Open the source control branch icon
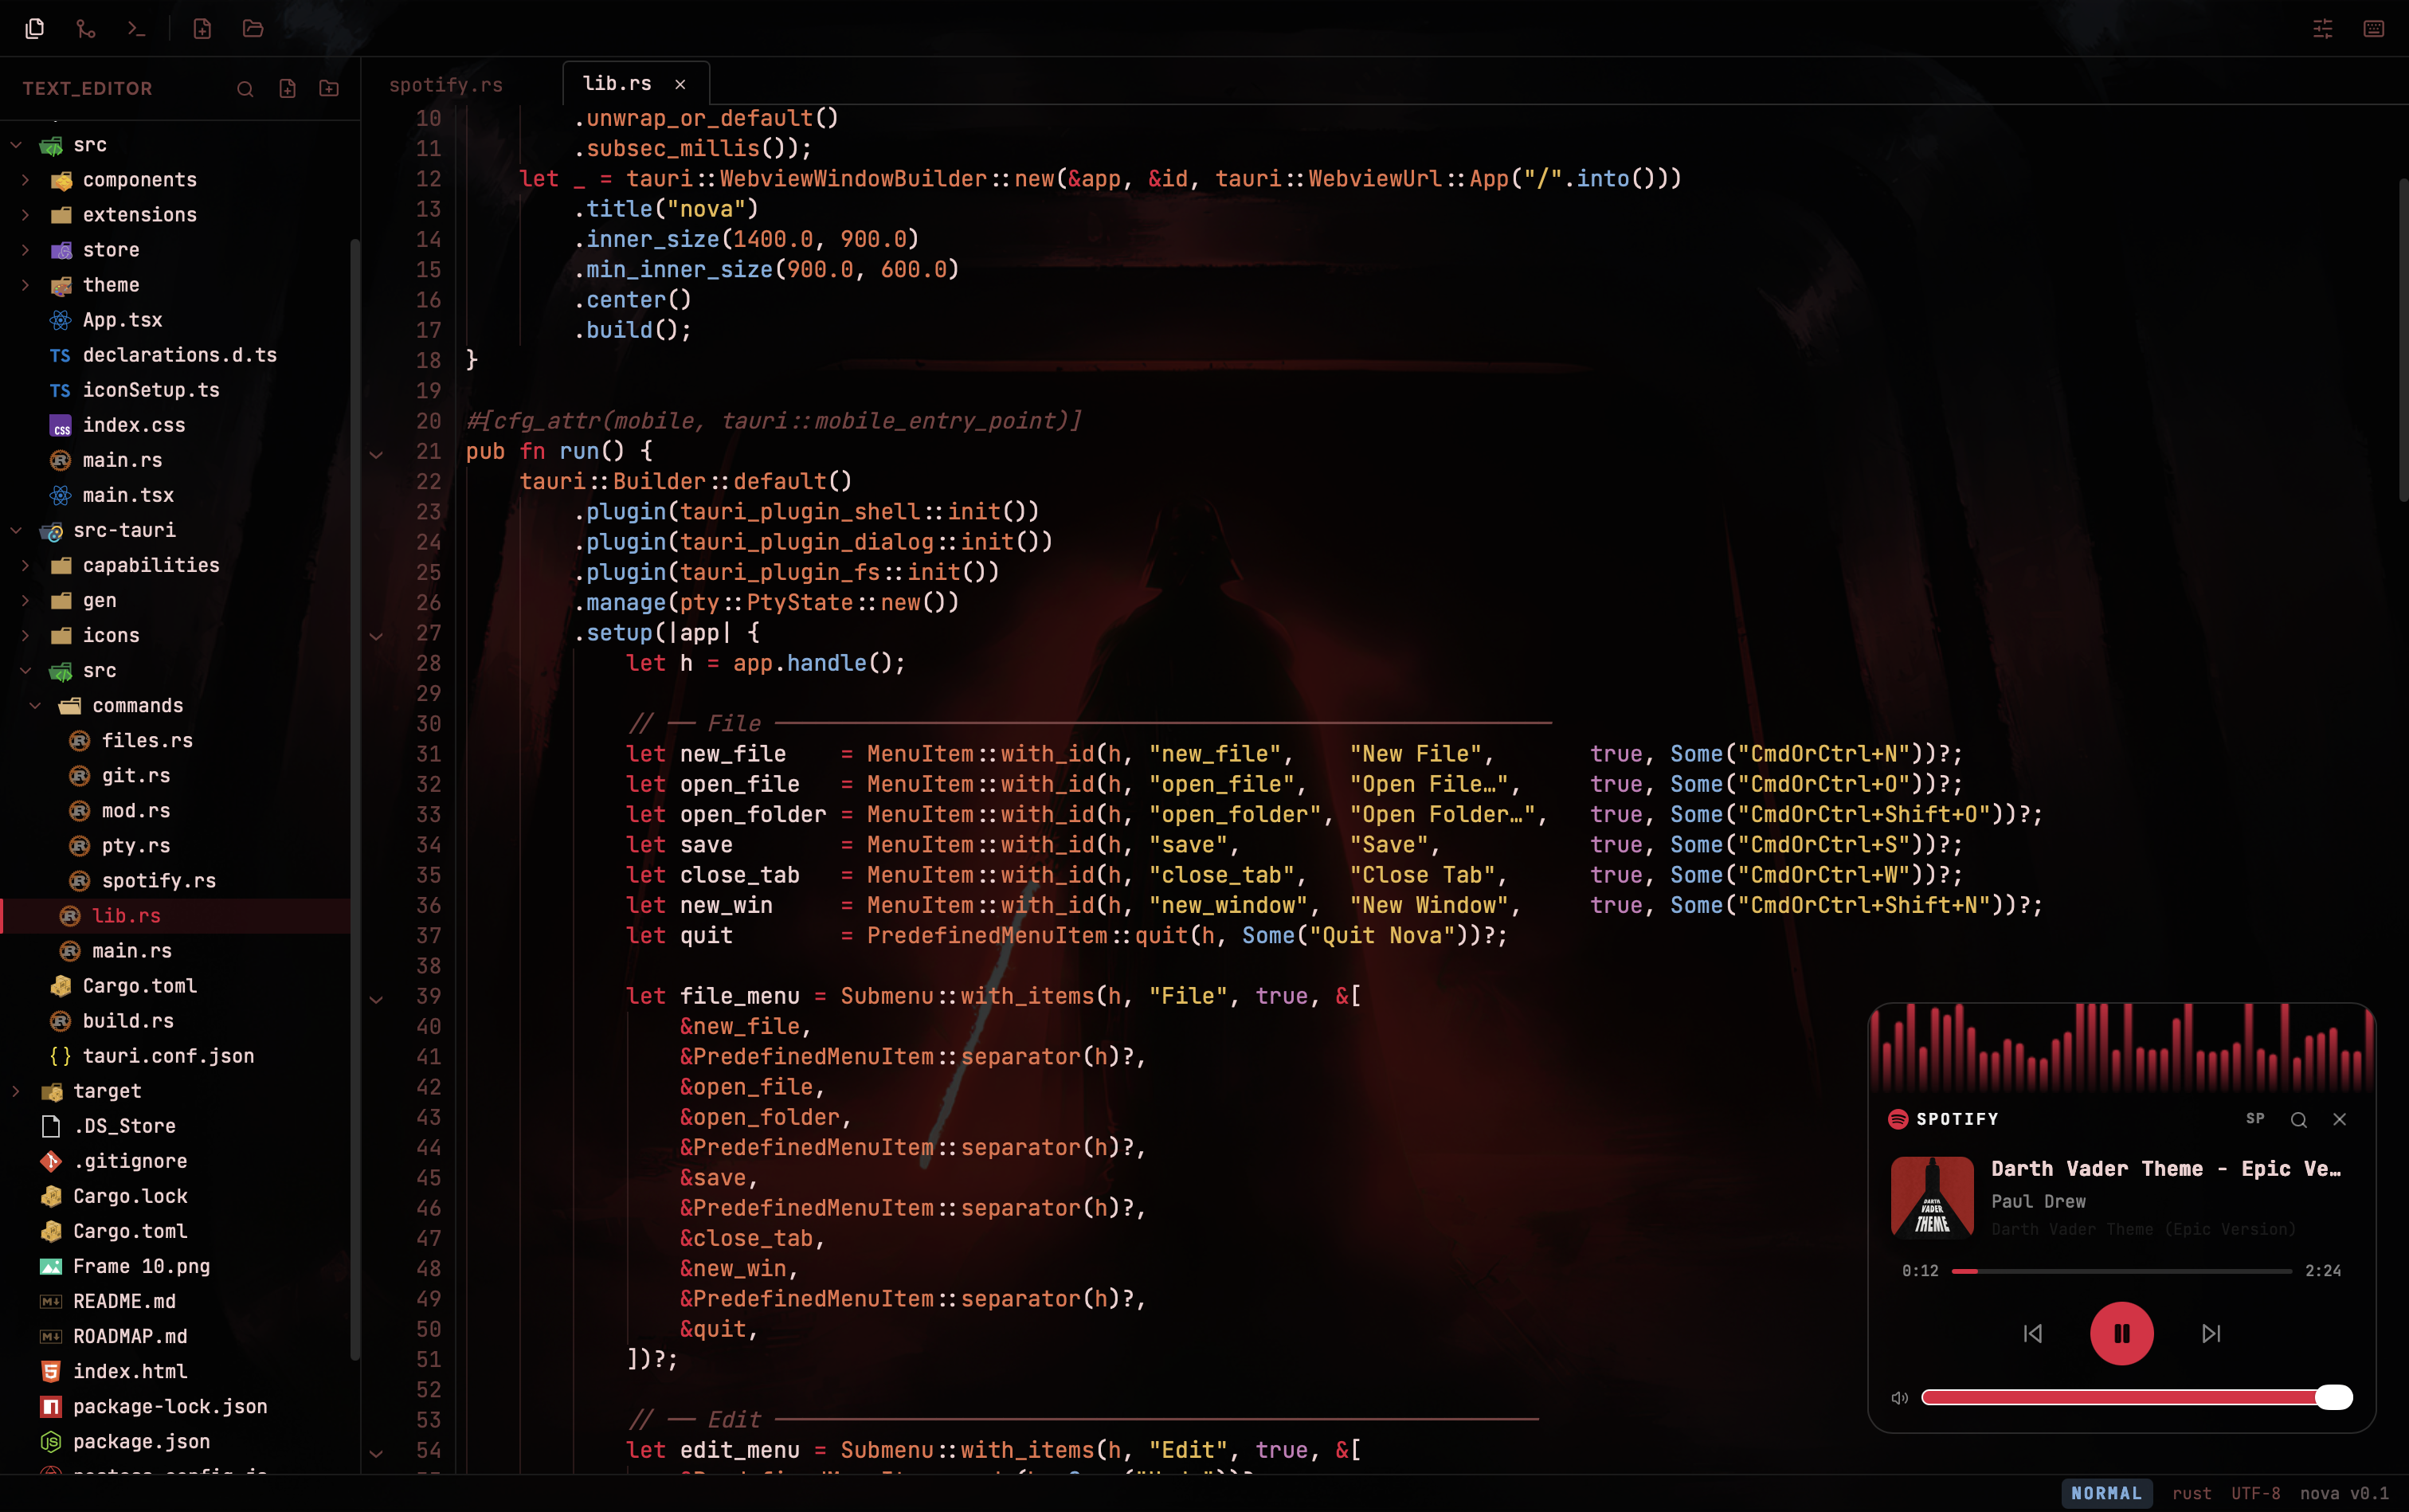Screen dimensions: 2409x1512 pos(86,29)
